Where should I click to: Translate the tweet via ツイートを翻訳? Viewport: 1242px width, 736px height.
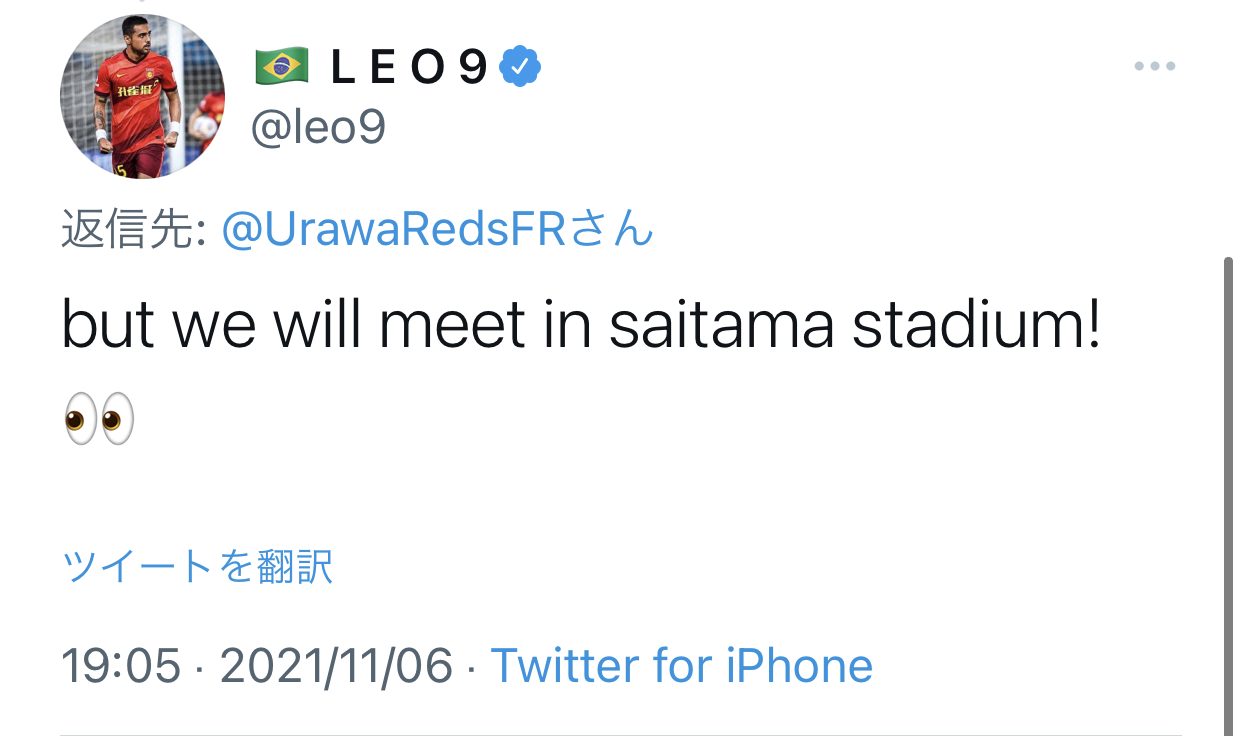click(x=197, y=566)
